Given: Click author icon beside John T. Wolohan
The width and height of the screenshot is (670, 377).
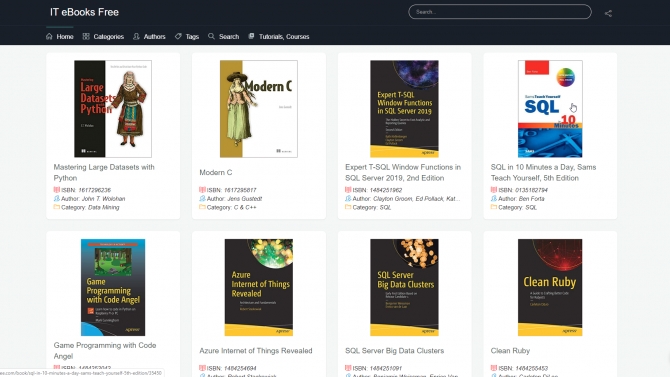Looking at the screenshot, I should (56, 198).
